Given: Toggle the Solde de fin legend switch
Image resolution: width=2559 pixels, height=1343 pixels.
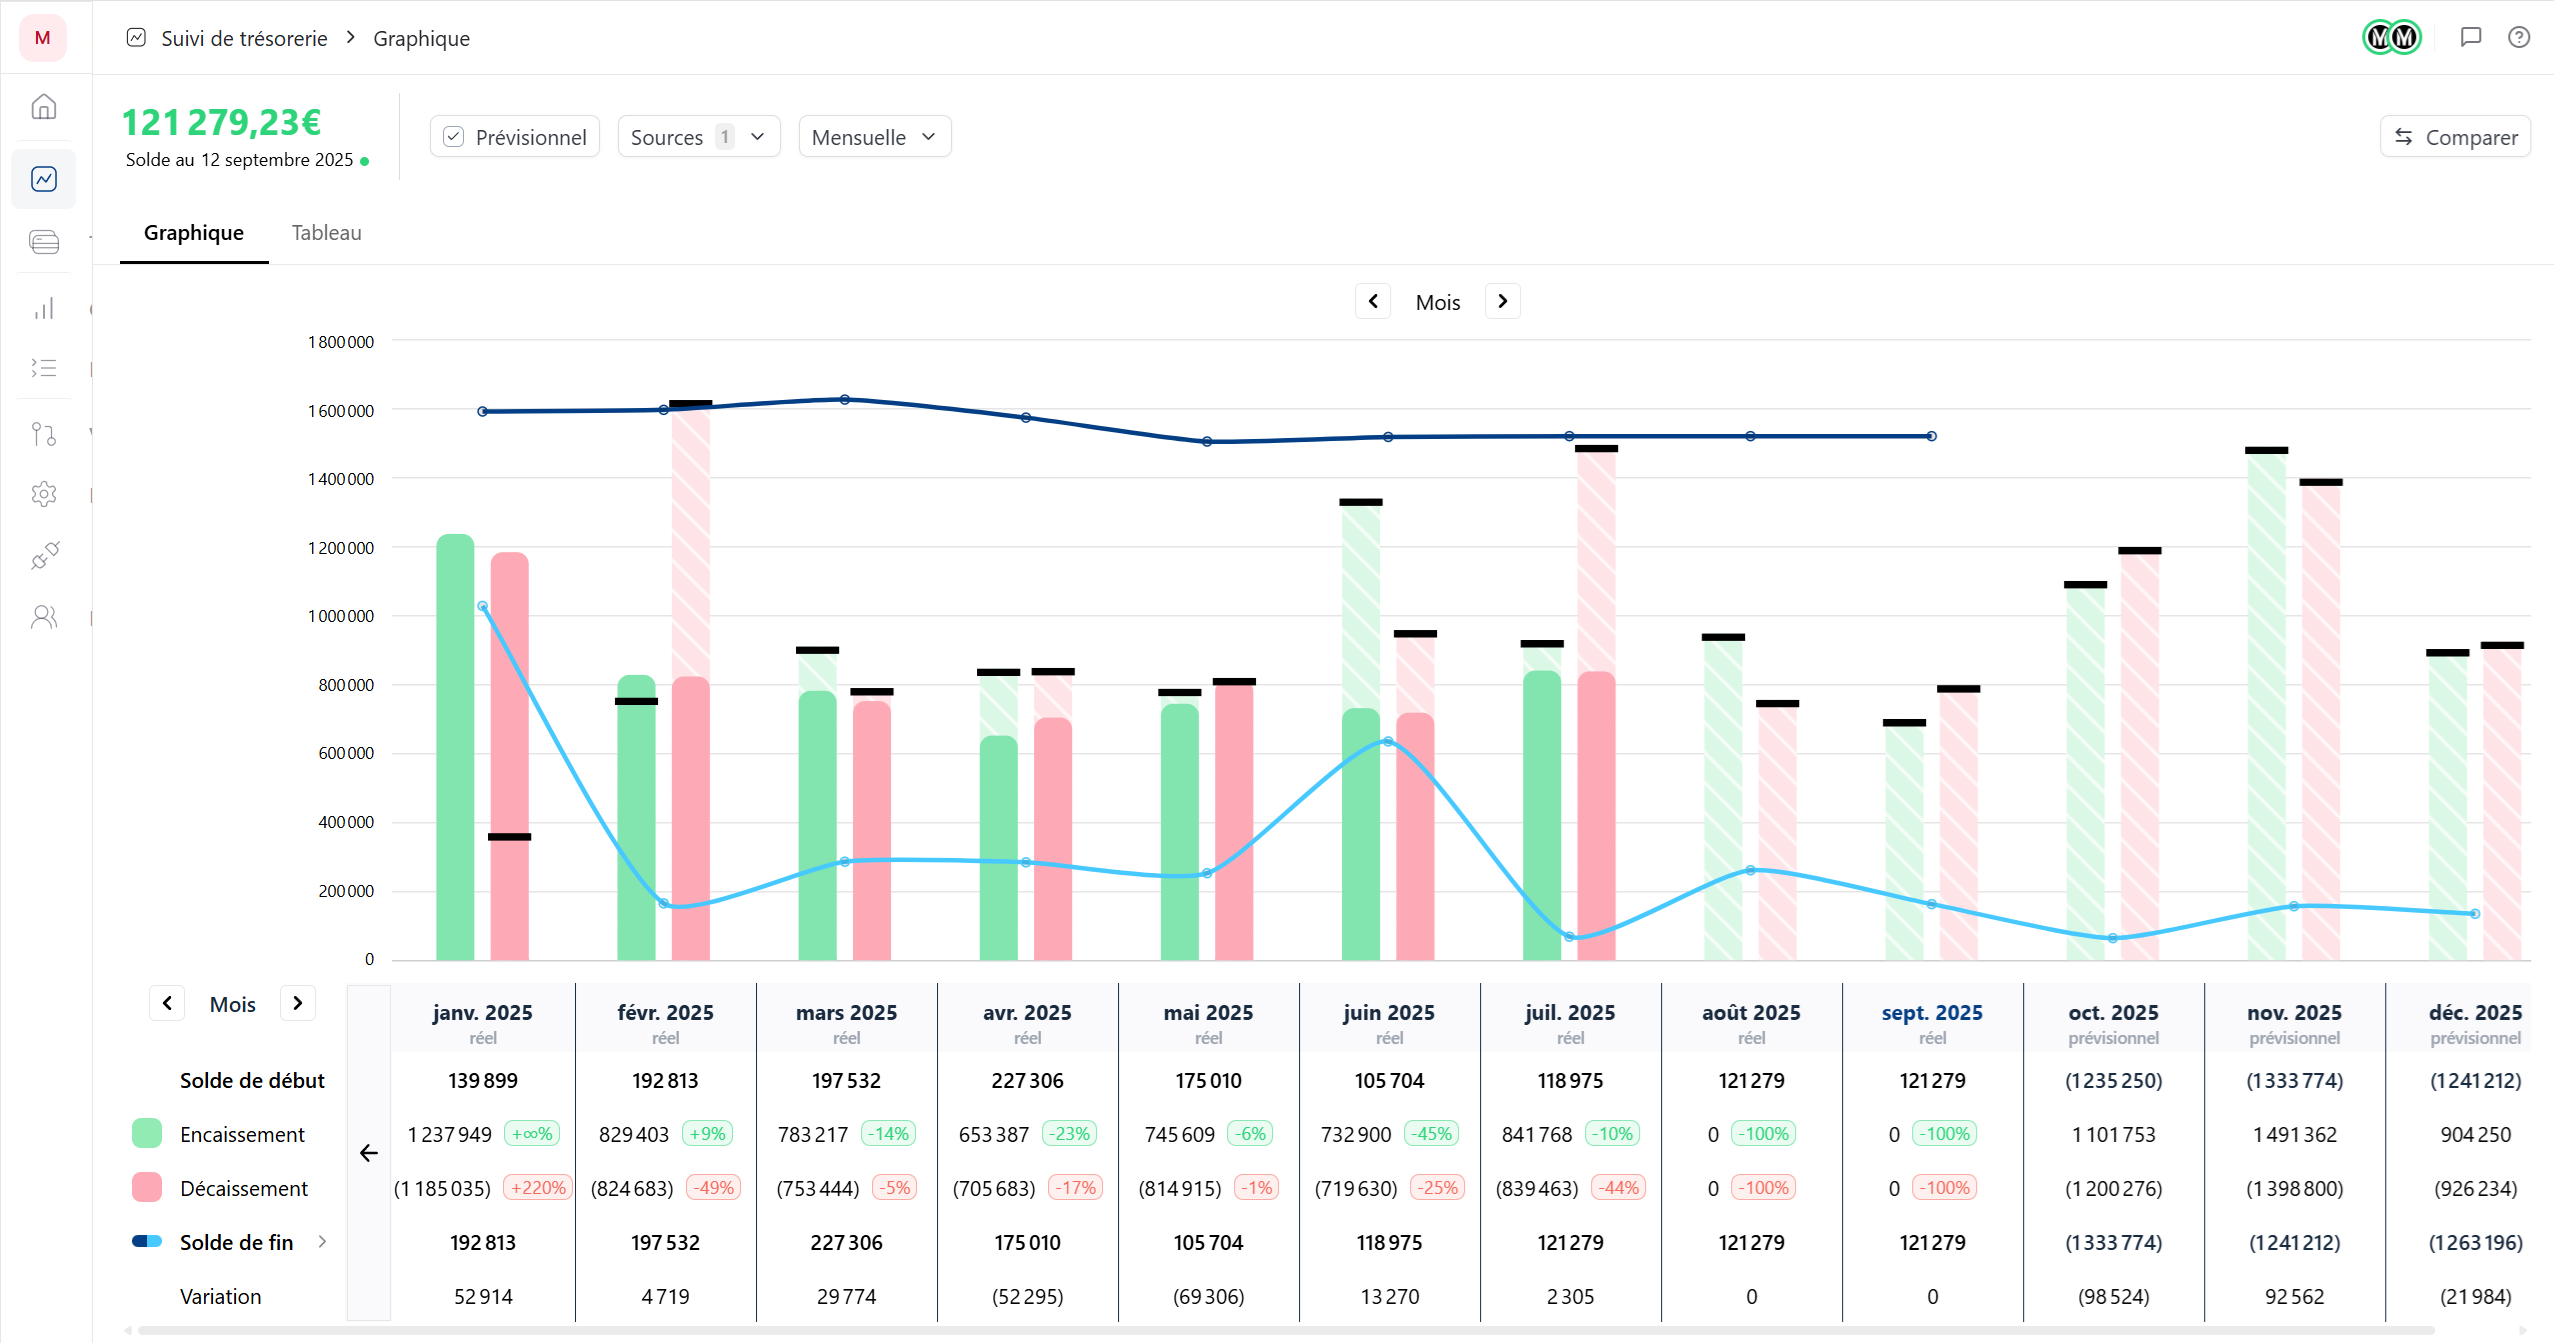Looking at the screenshot, I should 147,1241.
